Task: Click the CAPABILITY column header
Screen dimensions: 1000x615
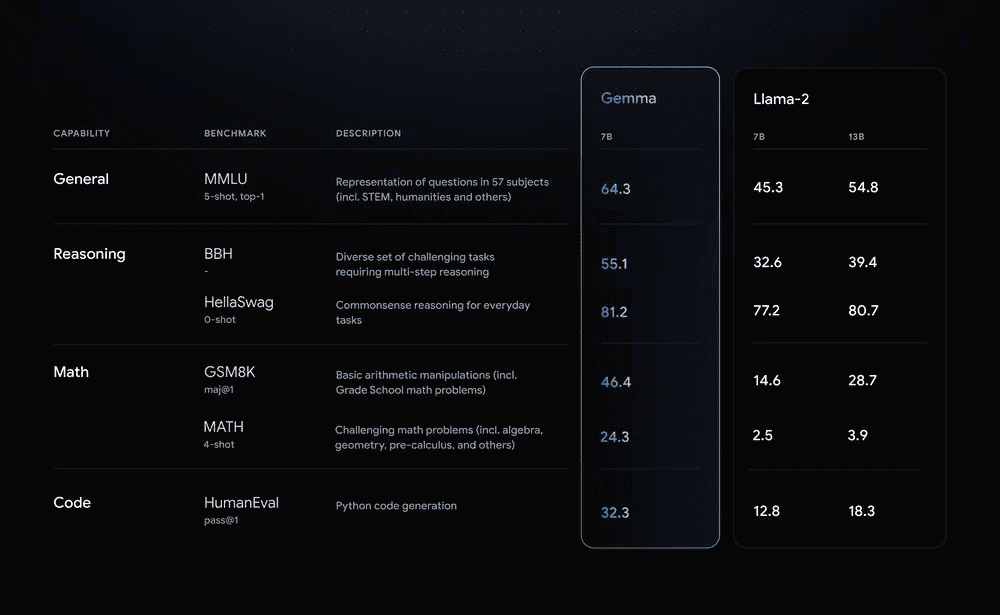Action: [x=82, y=133]
